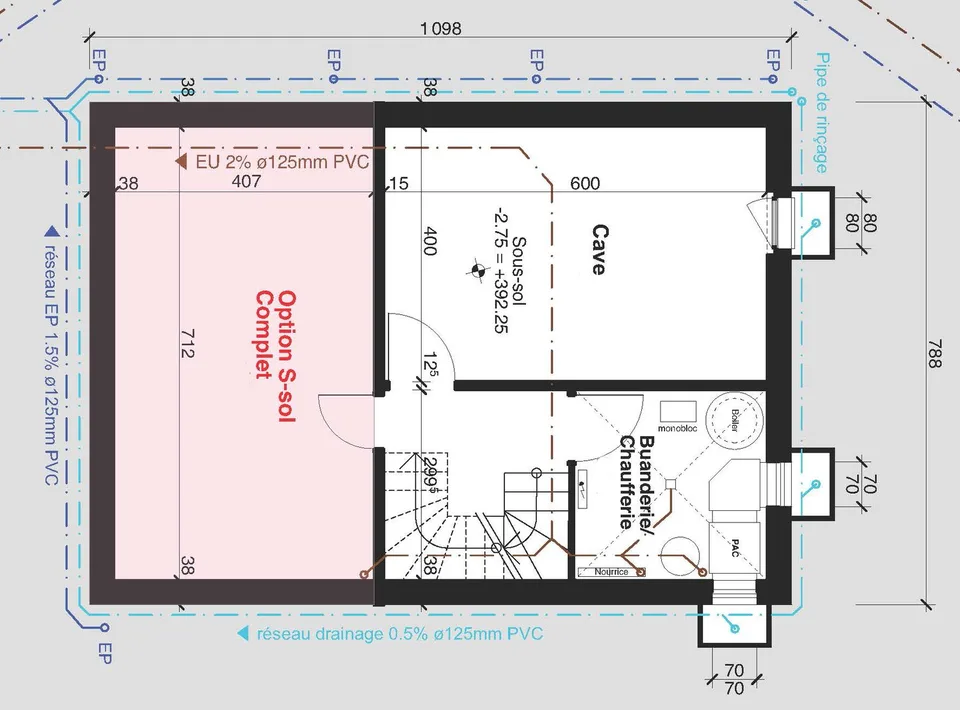Select the 'Sous-sol -2.75 = +392.25' level text

tap(509, 270)
